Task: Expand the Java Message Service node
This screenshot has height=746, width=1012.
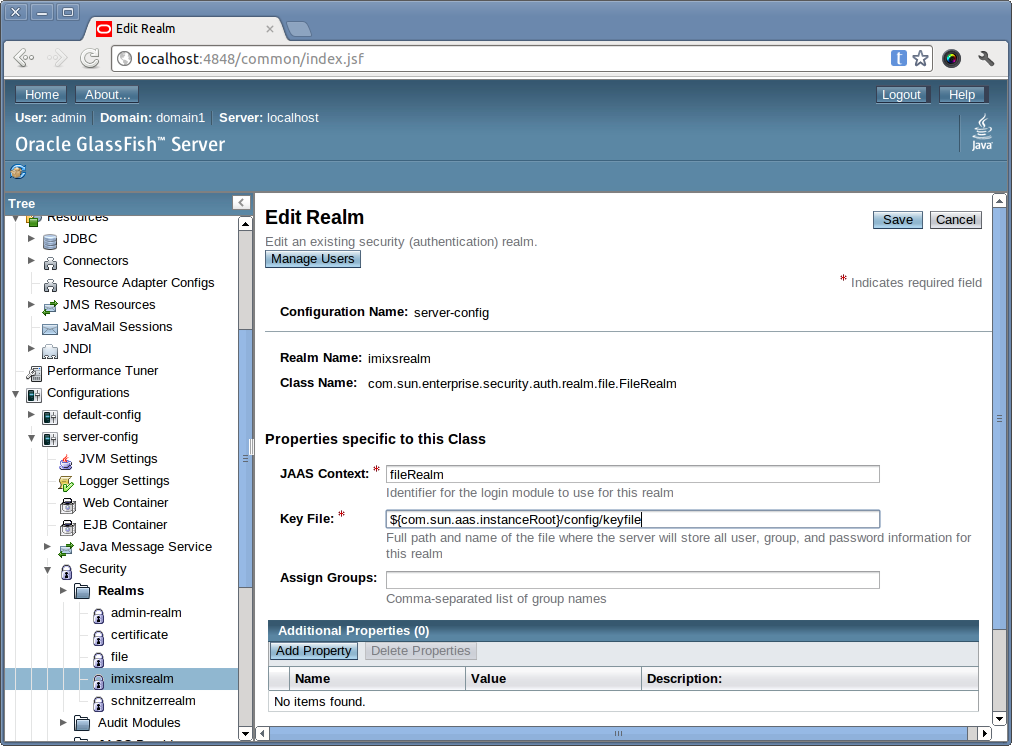Action: (x=47, y=547)
